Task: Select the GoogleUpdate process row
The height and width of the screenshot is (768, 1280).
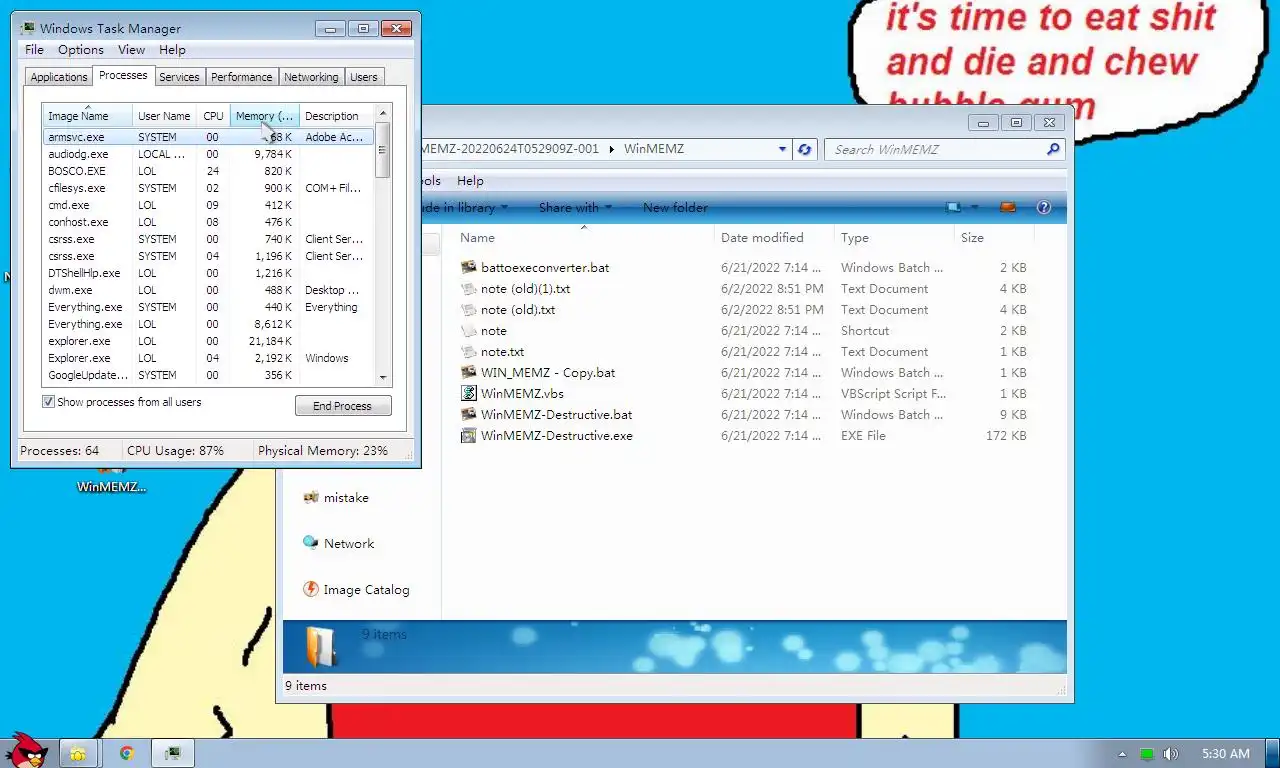Action: pyautogui.click(x=208, y=375)
